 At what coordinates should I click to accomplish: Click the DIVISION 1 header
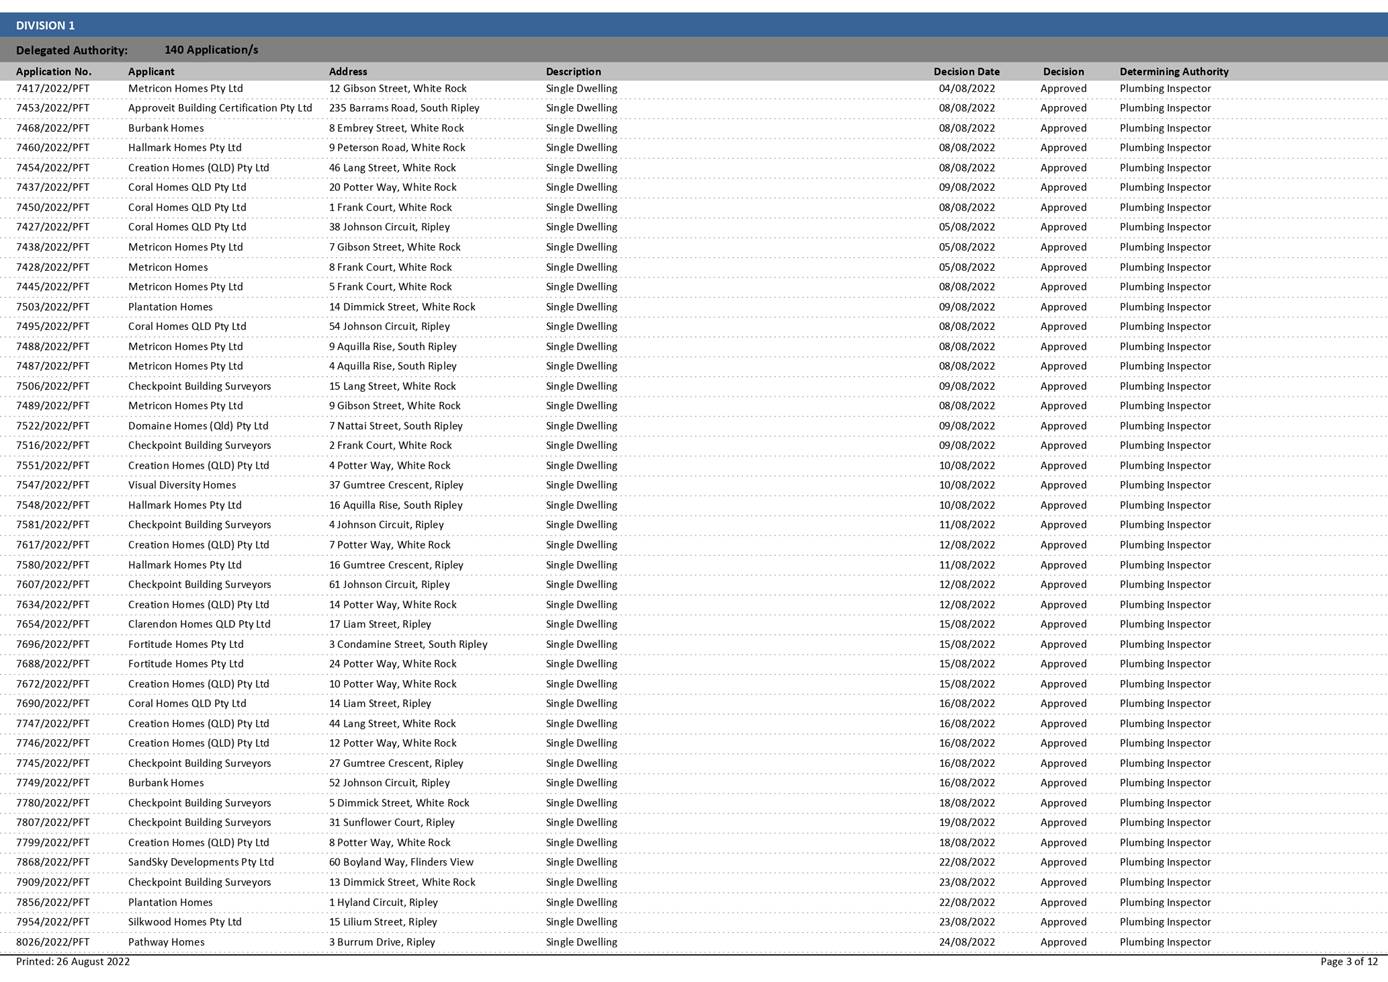pyautogui.click(x=694, y=25)
